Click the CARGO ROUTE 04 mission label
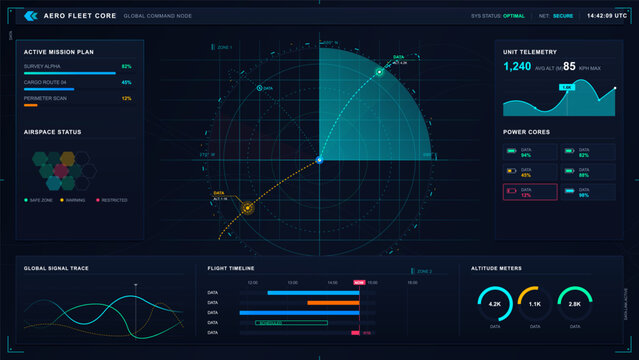 click(45, 82)
